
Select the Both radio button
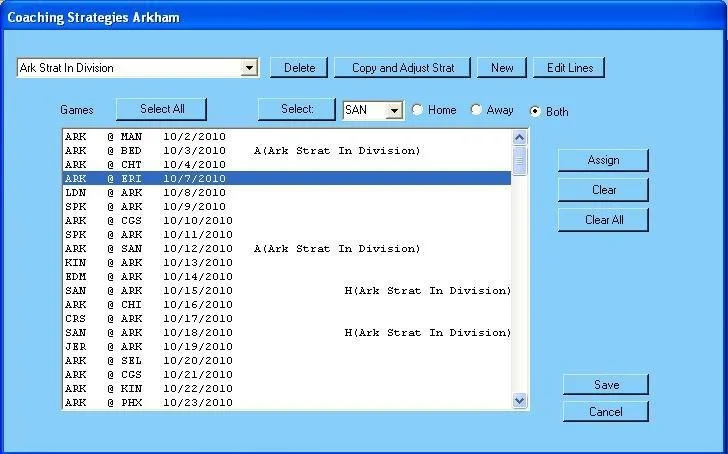pos(536,111)
